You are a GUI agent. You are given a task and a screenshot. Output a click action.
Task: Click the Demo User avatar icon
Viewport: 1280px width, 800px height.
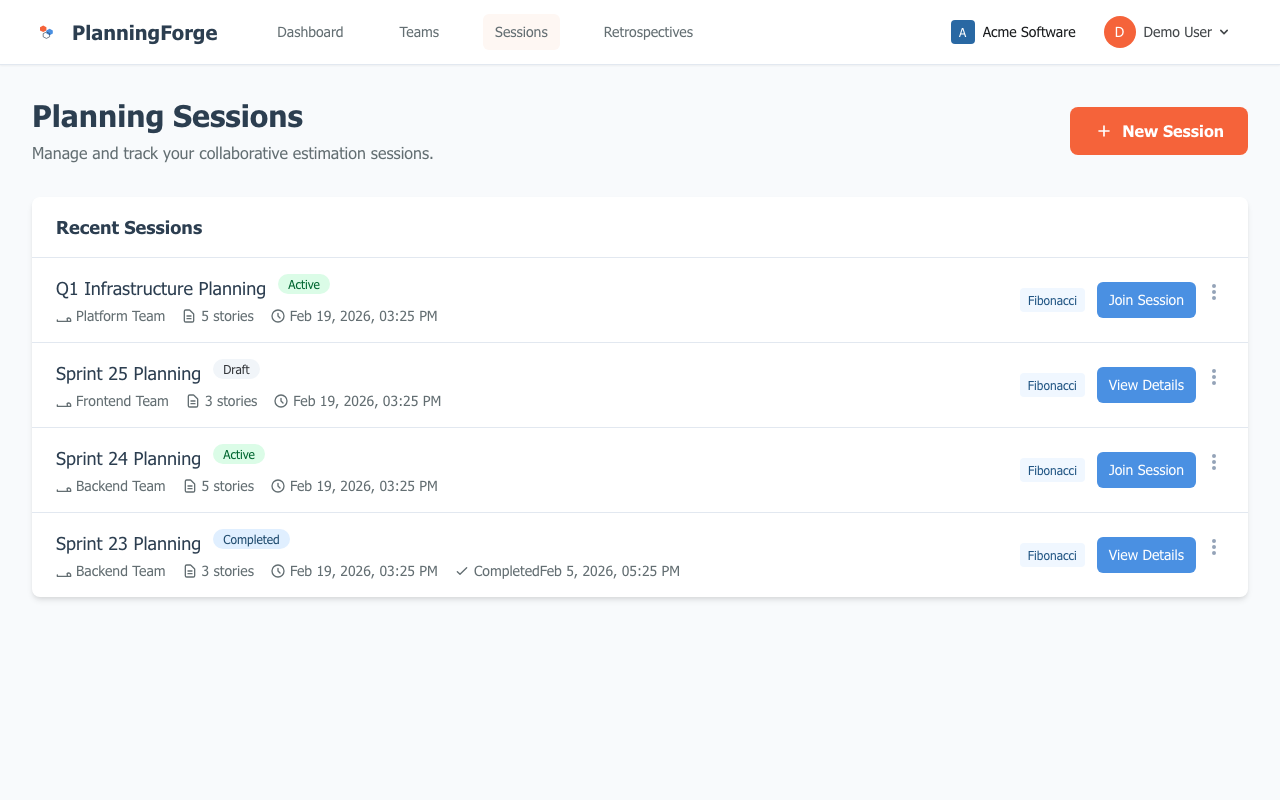coord(1117,32)
